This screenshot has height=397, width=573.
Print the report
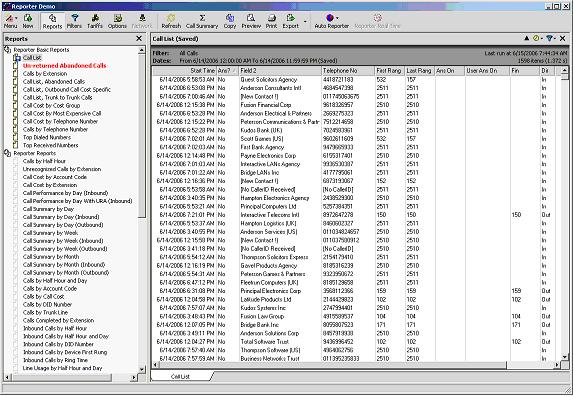tap(271, 21)
